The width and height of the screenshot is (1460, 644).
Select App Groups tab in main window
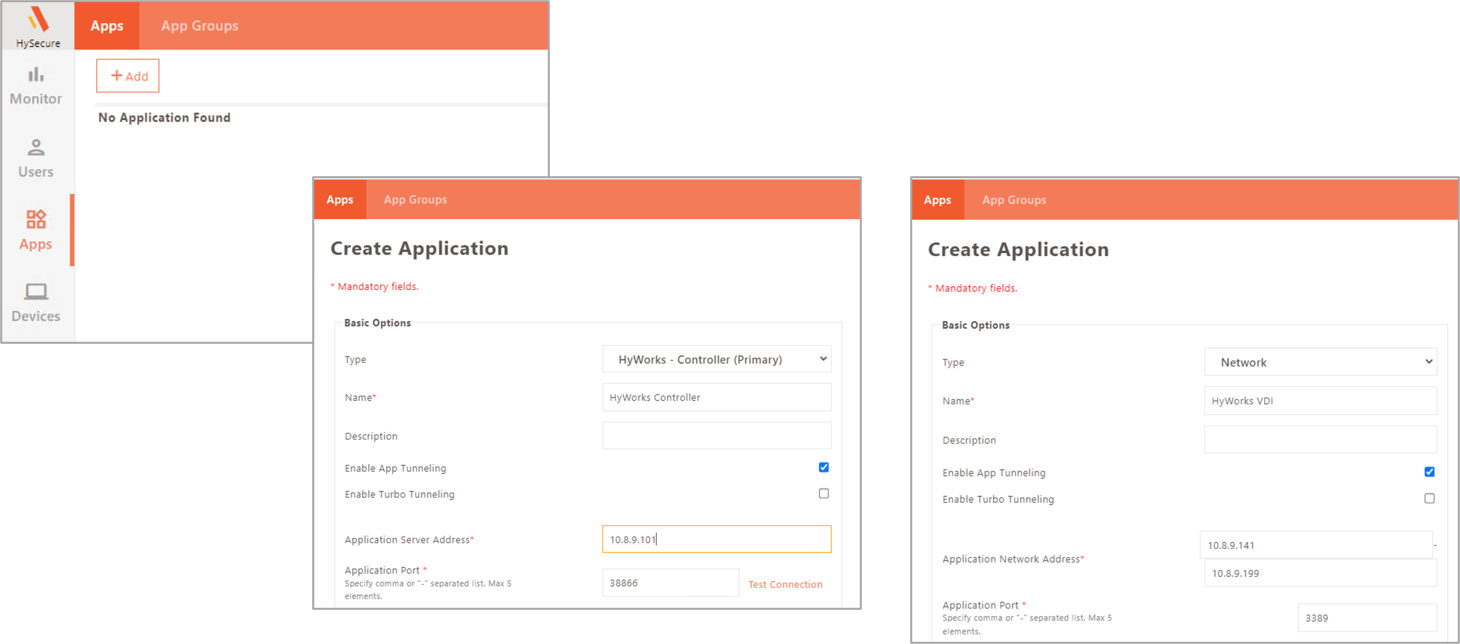[199, 25]
